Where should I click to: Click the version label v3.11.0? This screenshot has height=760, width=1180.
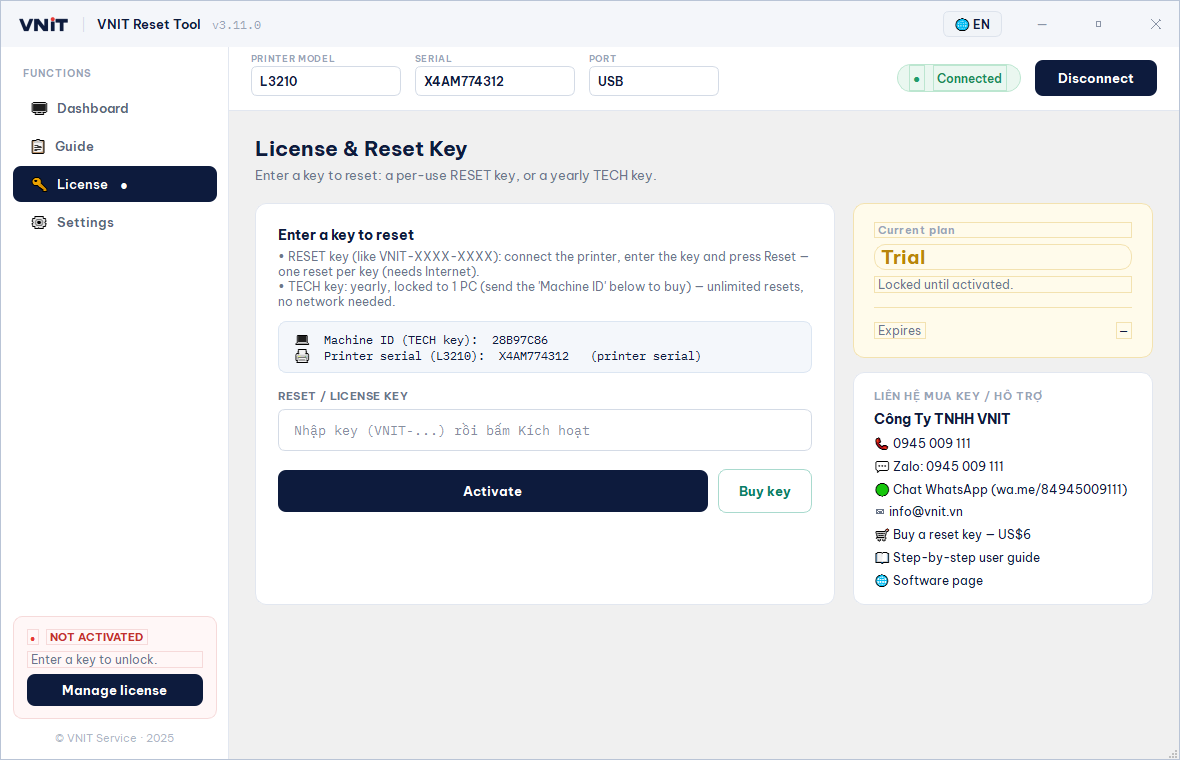[236, 26]
